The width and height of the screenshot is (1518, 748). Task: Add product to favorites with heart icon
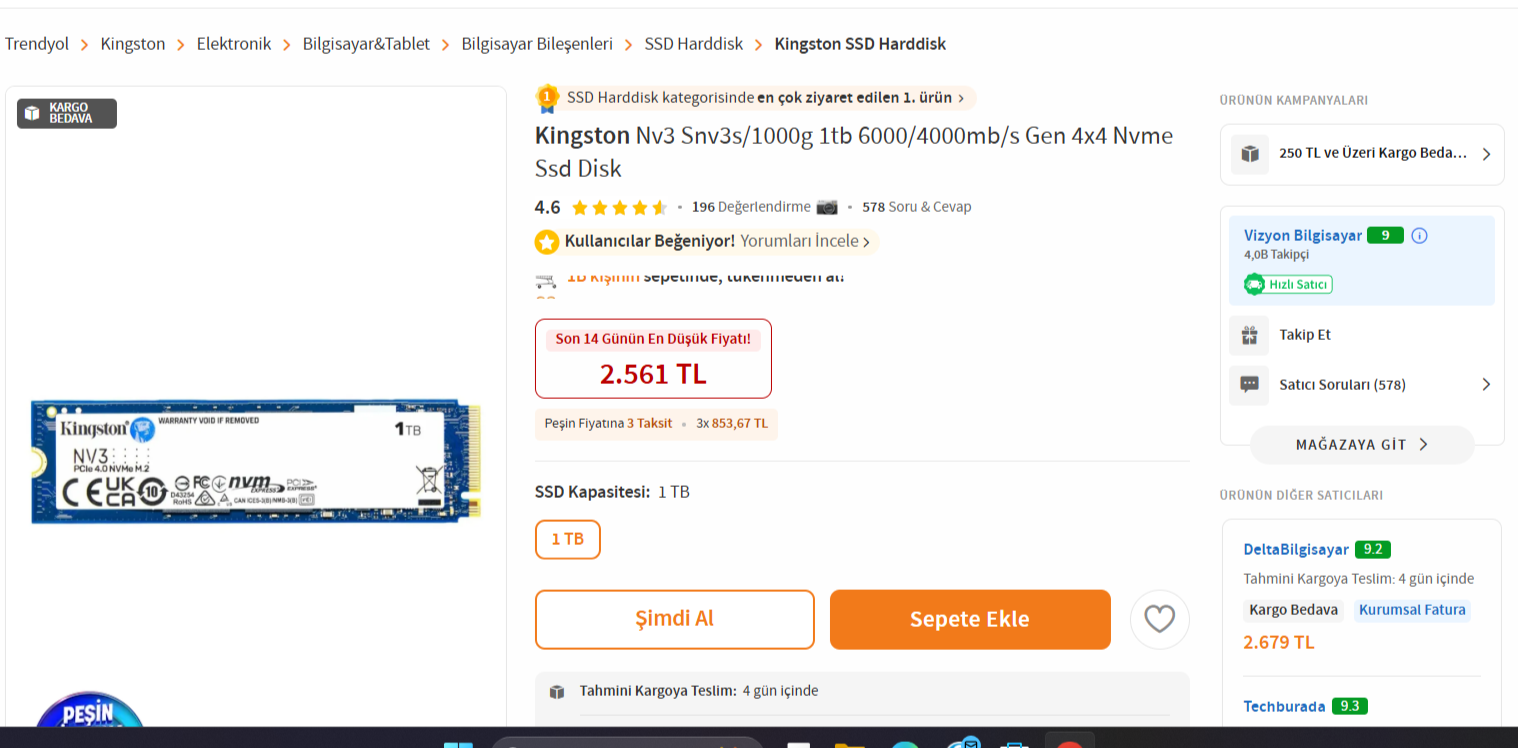click(x=1159, y=619)
